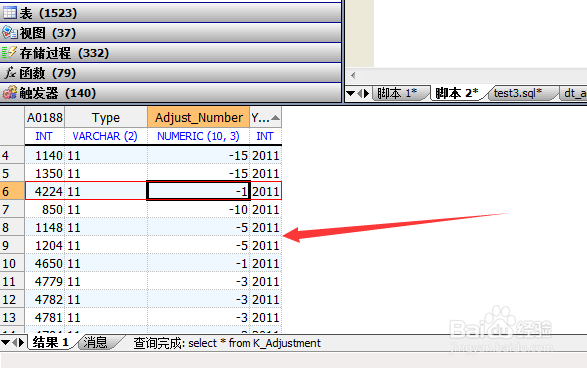The height and width of the screenshot is (368, 587).
Task: Click cell with A0188 value 850
Action: tap(45, 209)
